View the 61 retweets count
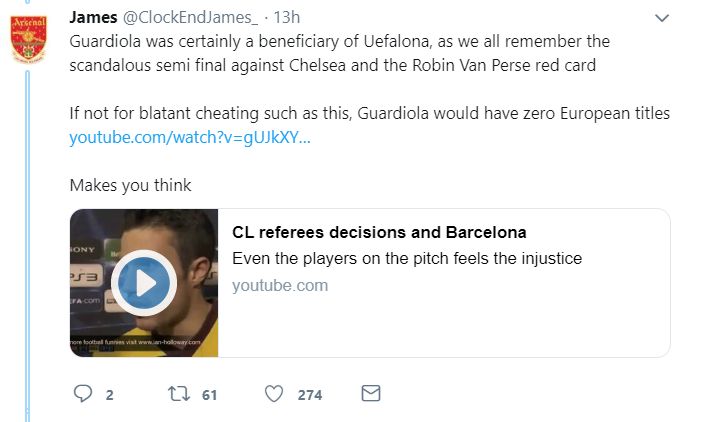The image size is (718, 422). (x=209, y=395)
